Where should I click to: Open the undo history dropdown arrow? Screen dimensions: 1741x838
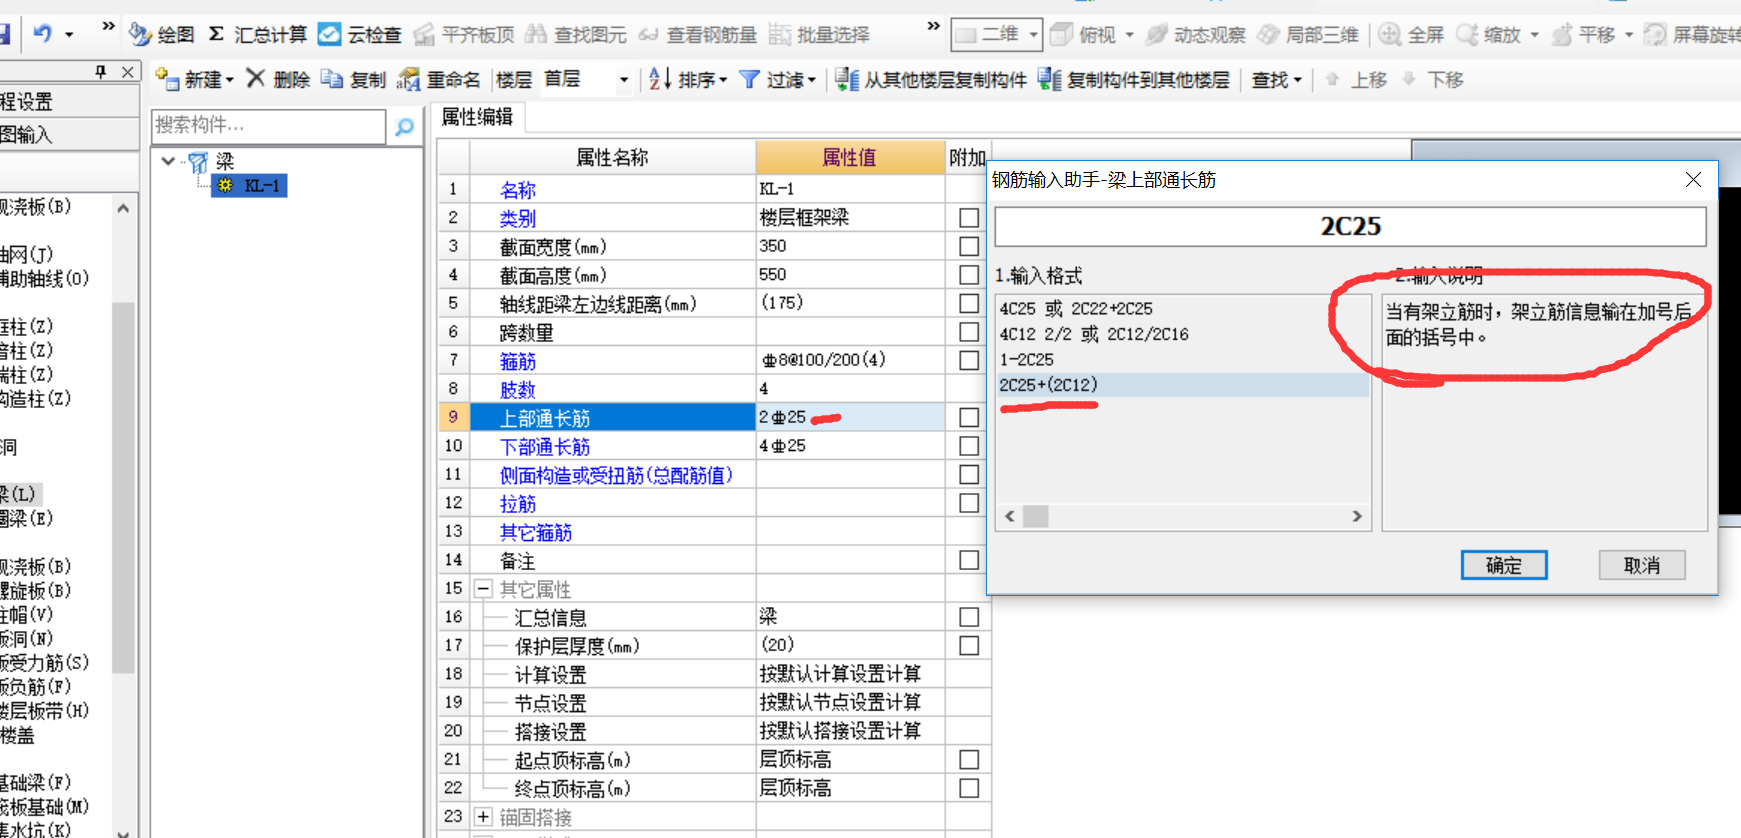point(69,34)
